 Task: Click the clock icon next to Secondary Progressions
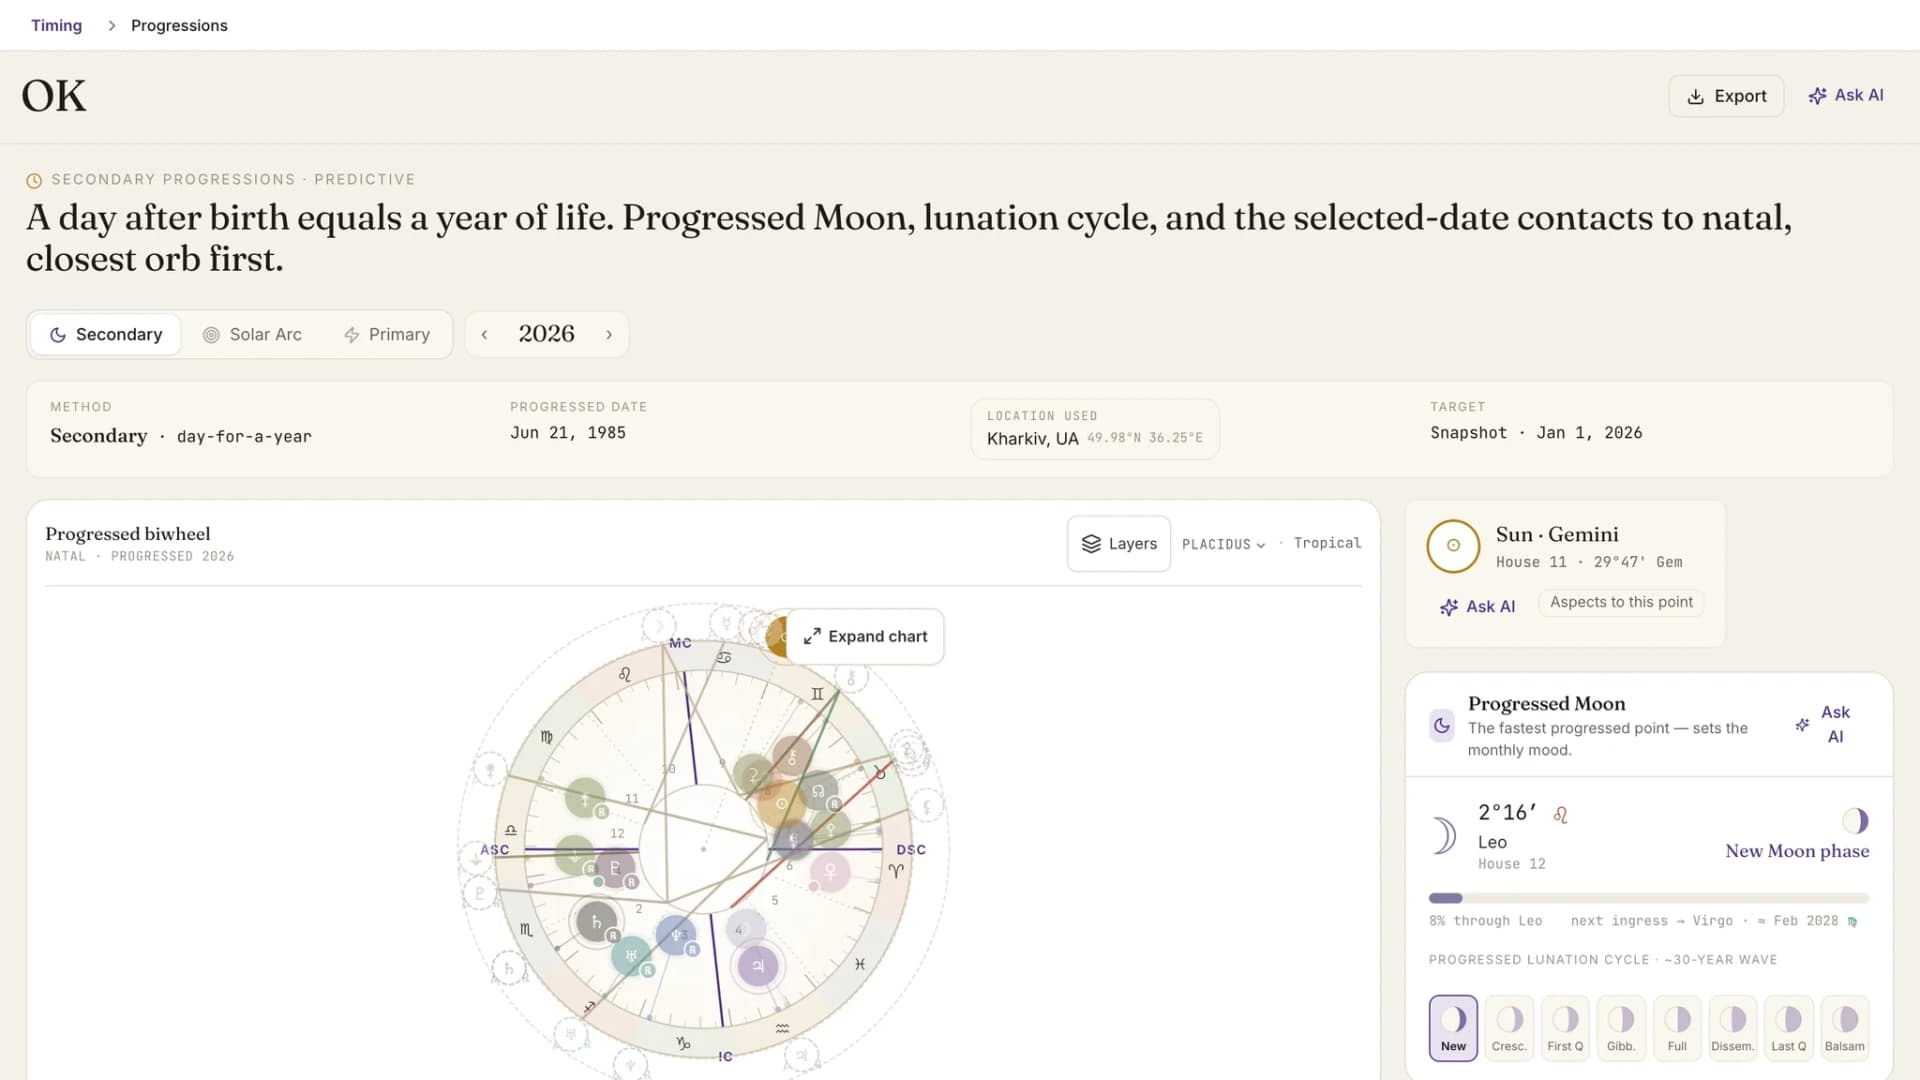click(34, 180)
